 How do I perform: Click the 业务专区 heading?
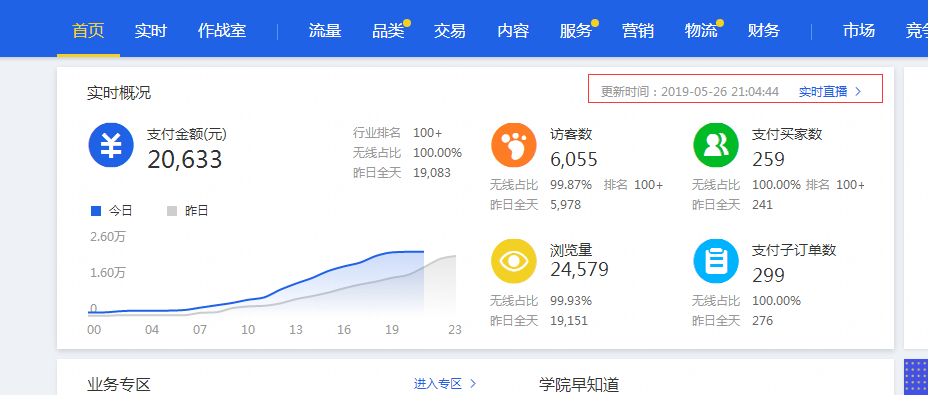(119, 385)
